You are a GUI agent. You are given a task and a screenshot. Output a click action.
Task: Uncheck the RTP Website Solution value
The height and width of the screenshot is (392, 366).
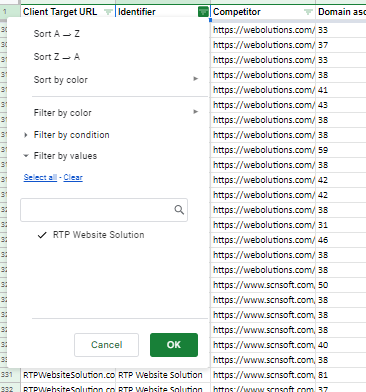[91, 235]
